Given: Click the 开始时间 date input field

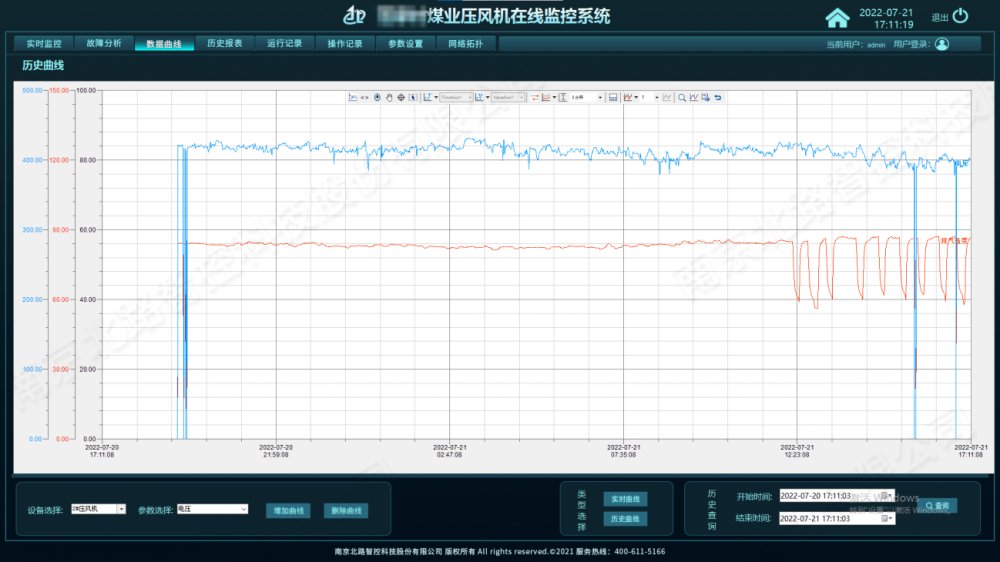Looking at the screenshot, I should (828, 496).
